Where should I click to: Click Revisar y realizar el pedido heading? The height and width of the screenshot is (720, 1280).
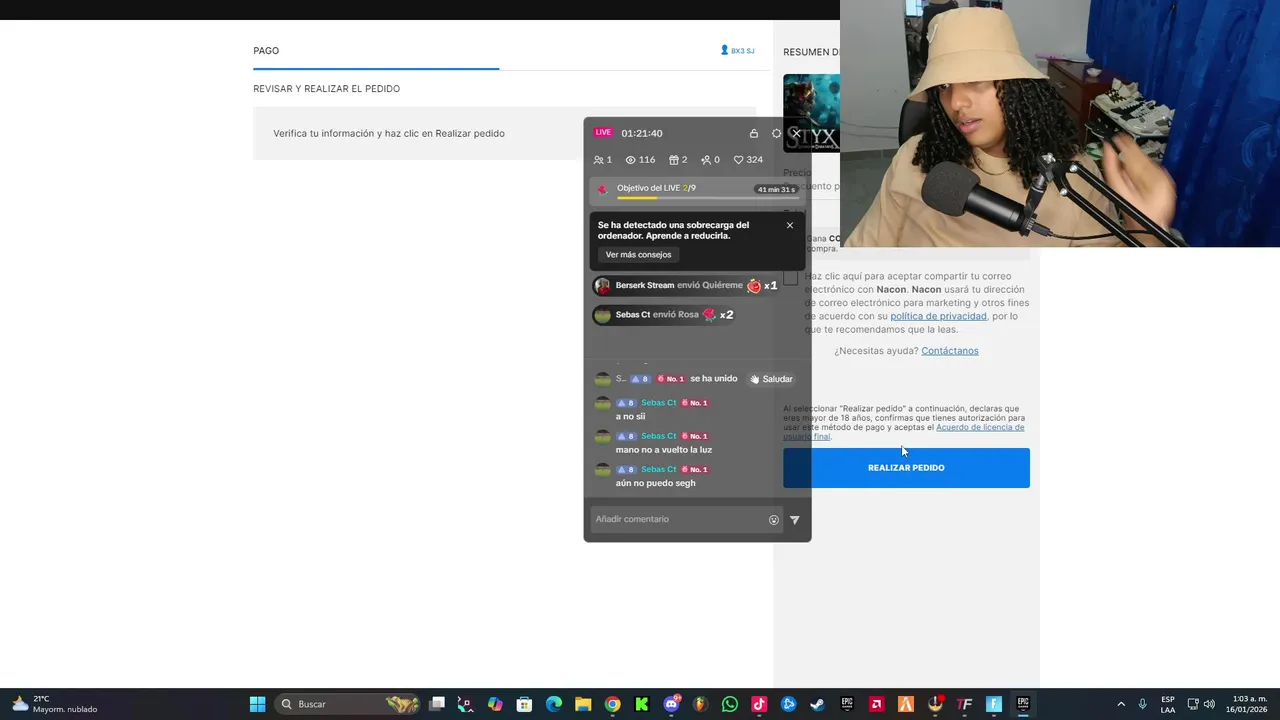pos(326,89)
